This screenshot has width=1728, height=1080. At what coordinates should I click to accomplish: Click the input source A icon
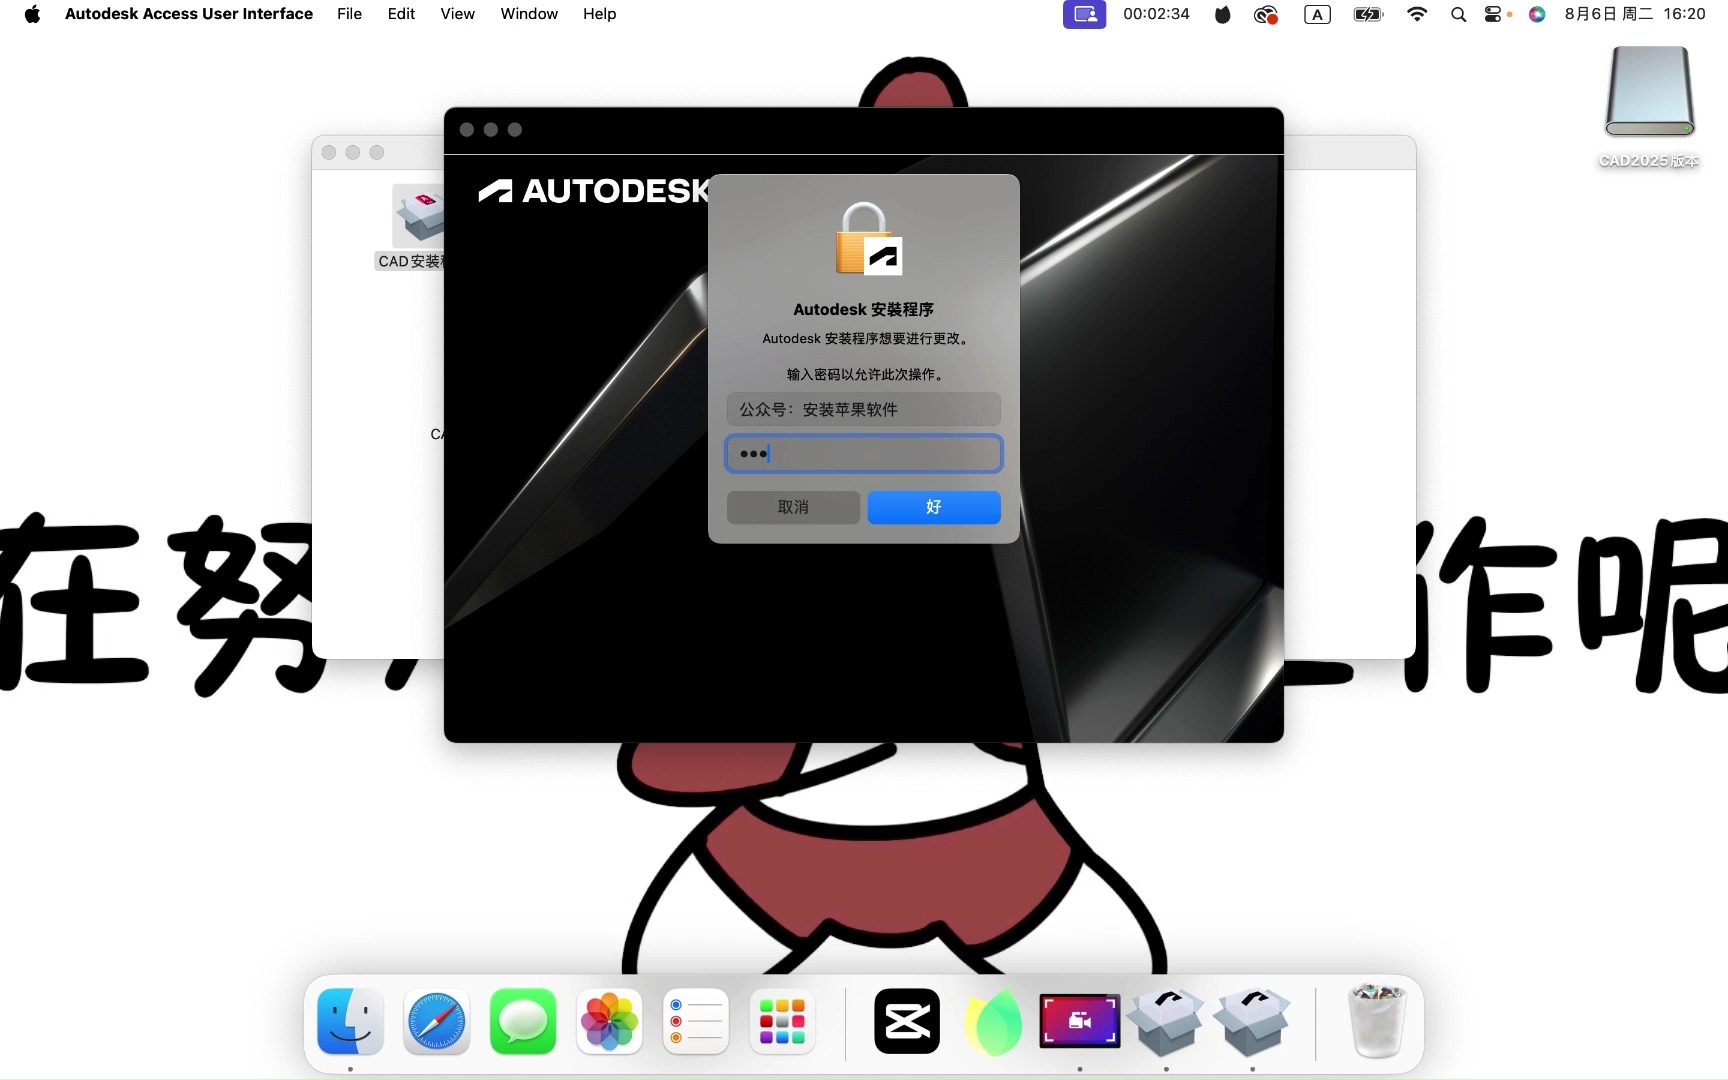(x=1317, y=14)
